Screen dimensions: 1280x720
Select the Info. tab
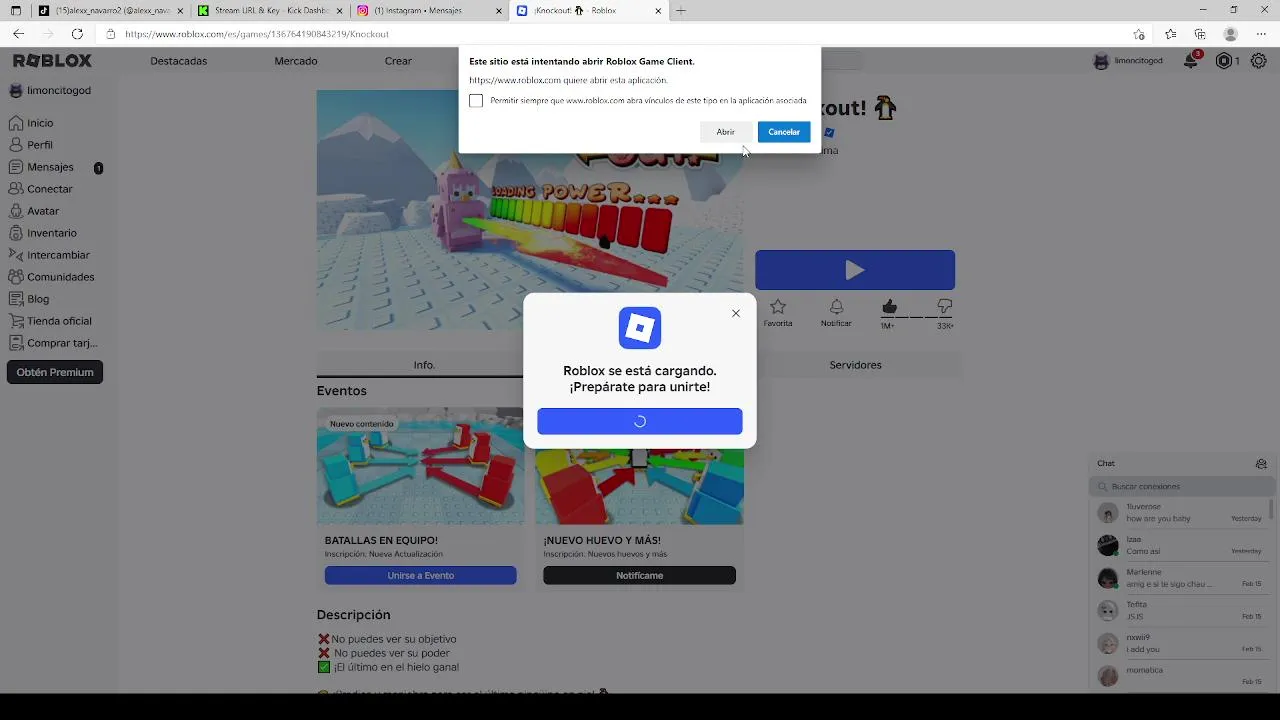(x=424, y=365)
